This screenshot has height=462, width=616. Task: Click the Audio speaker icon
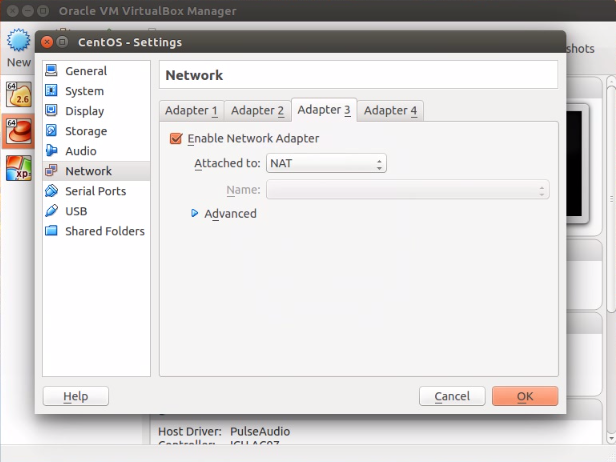(x=51, y=151)
